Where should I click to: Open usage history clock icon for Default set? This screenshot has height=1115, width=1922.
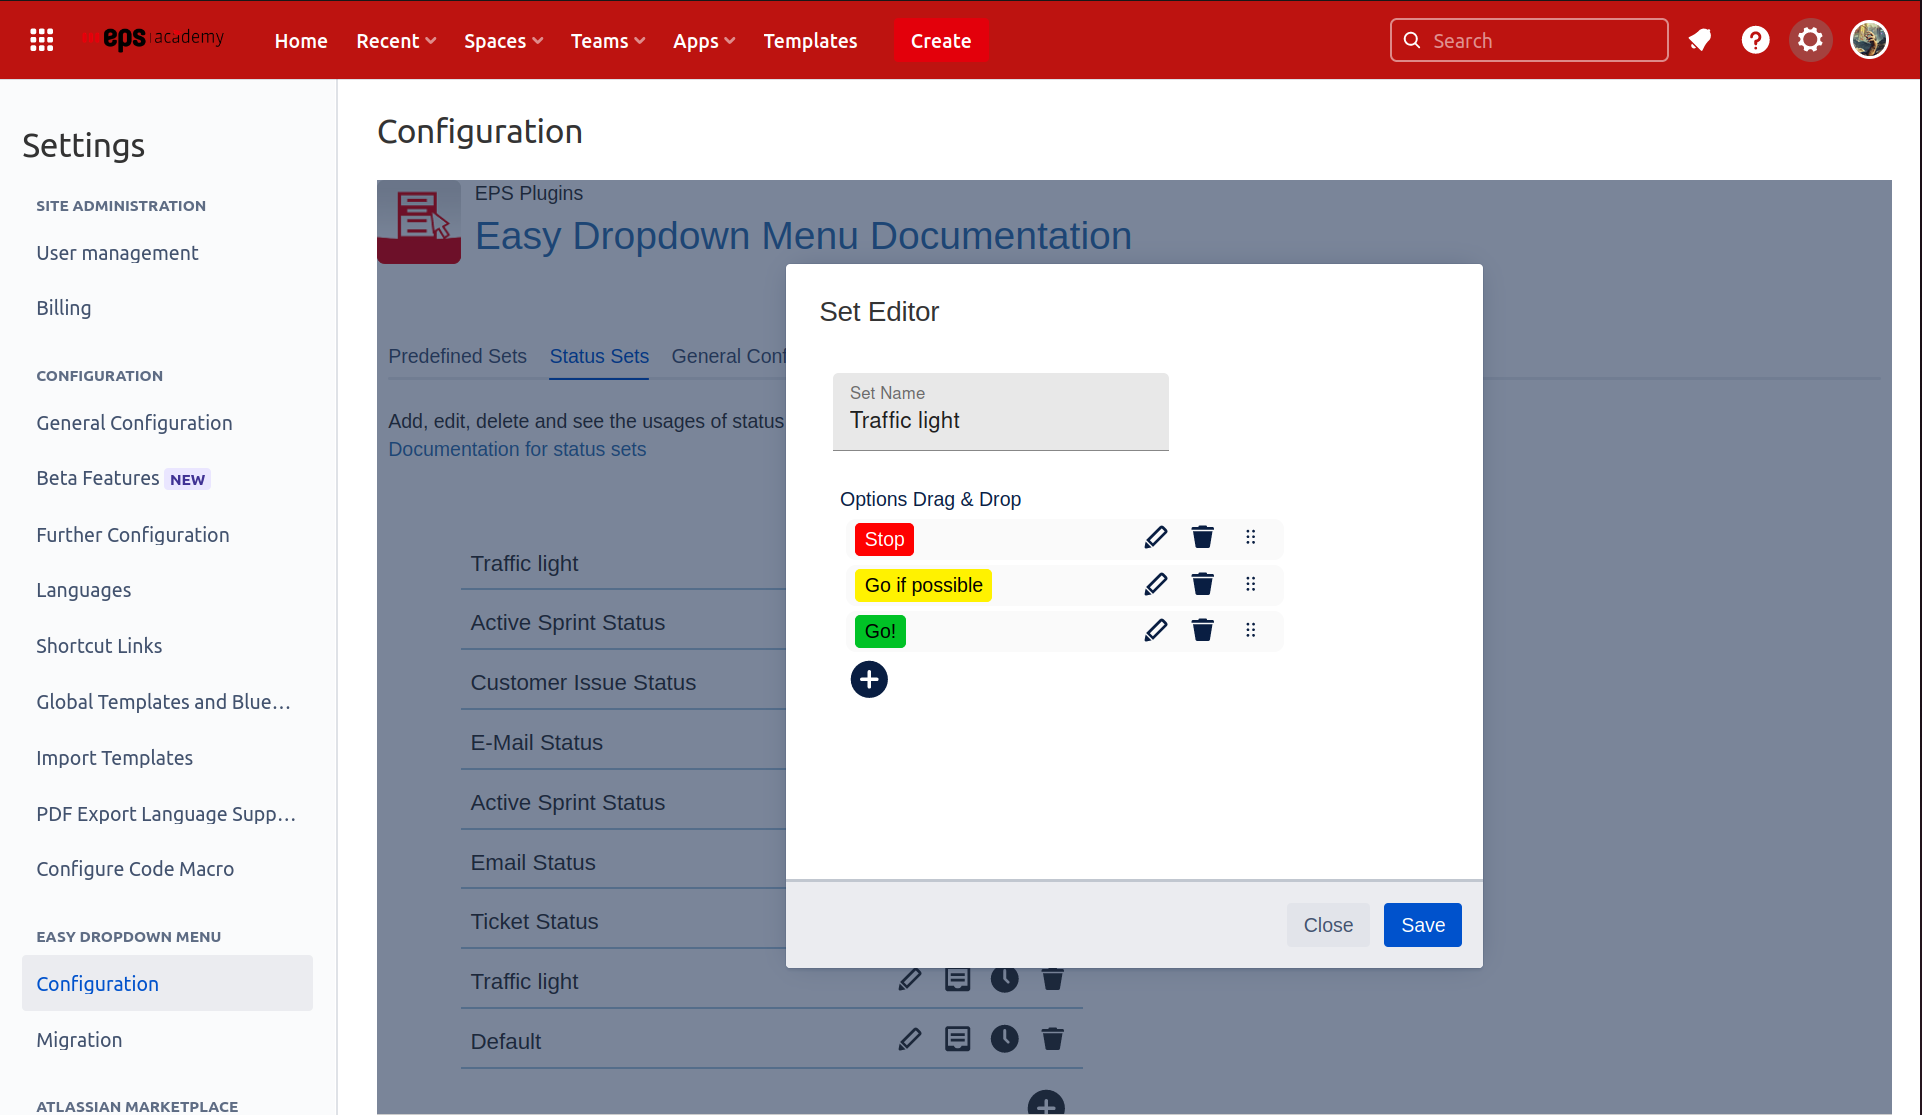click(1005, 1038)
